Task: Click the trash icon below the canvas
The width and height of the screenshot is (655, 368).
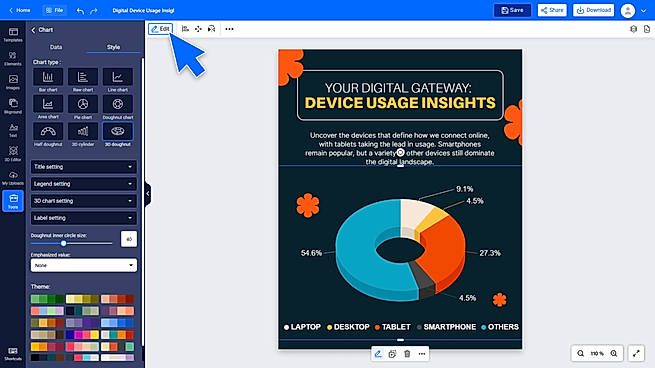Action: pos(407,354)
